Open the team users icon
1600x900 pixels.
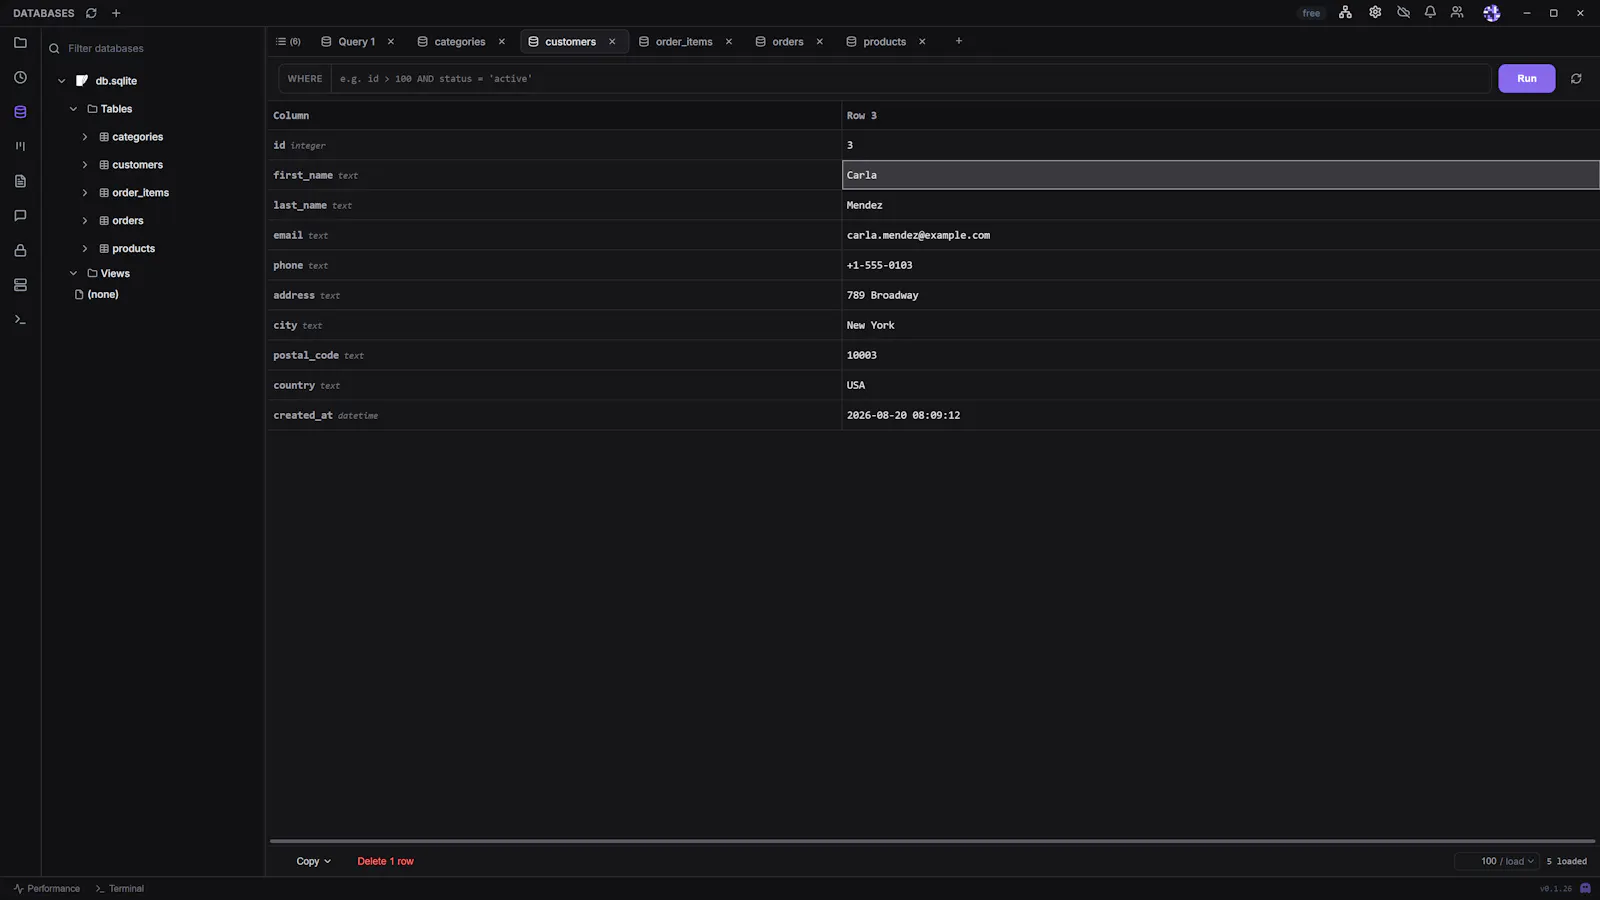(x=1457, y=12)
